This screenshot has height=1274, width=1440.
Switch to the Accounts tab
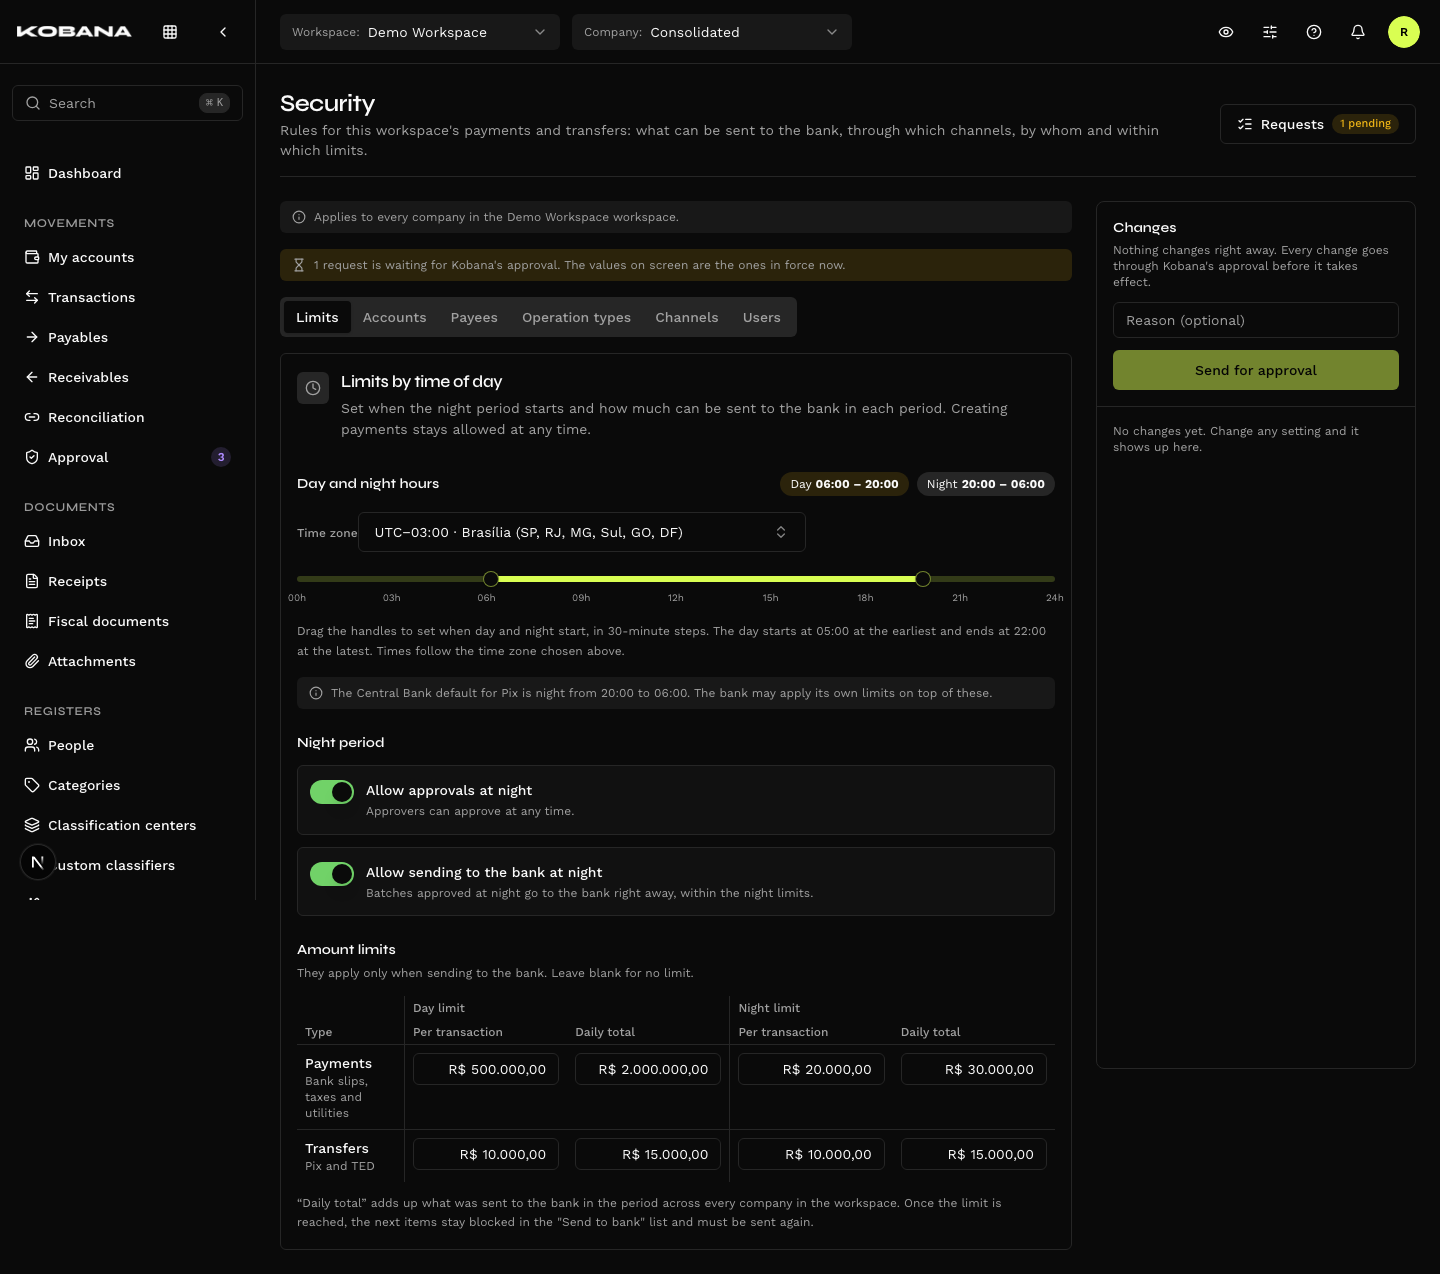(x=394, y=317)
